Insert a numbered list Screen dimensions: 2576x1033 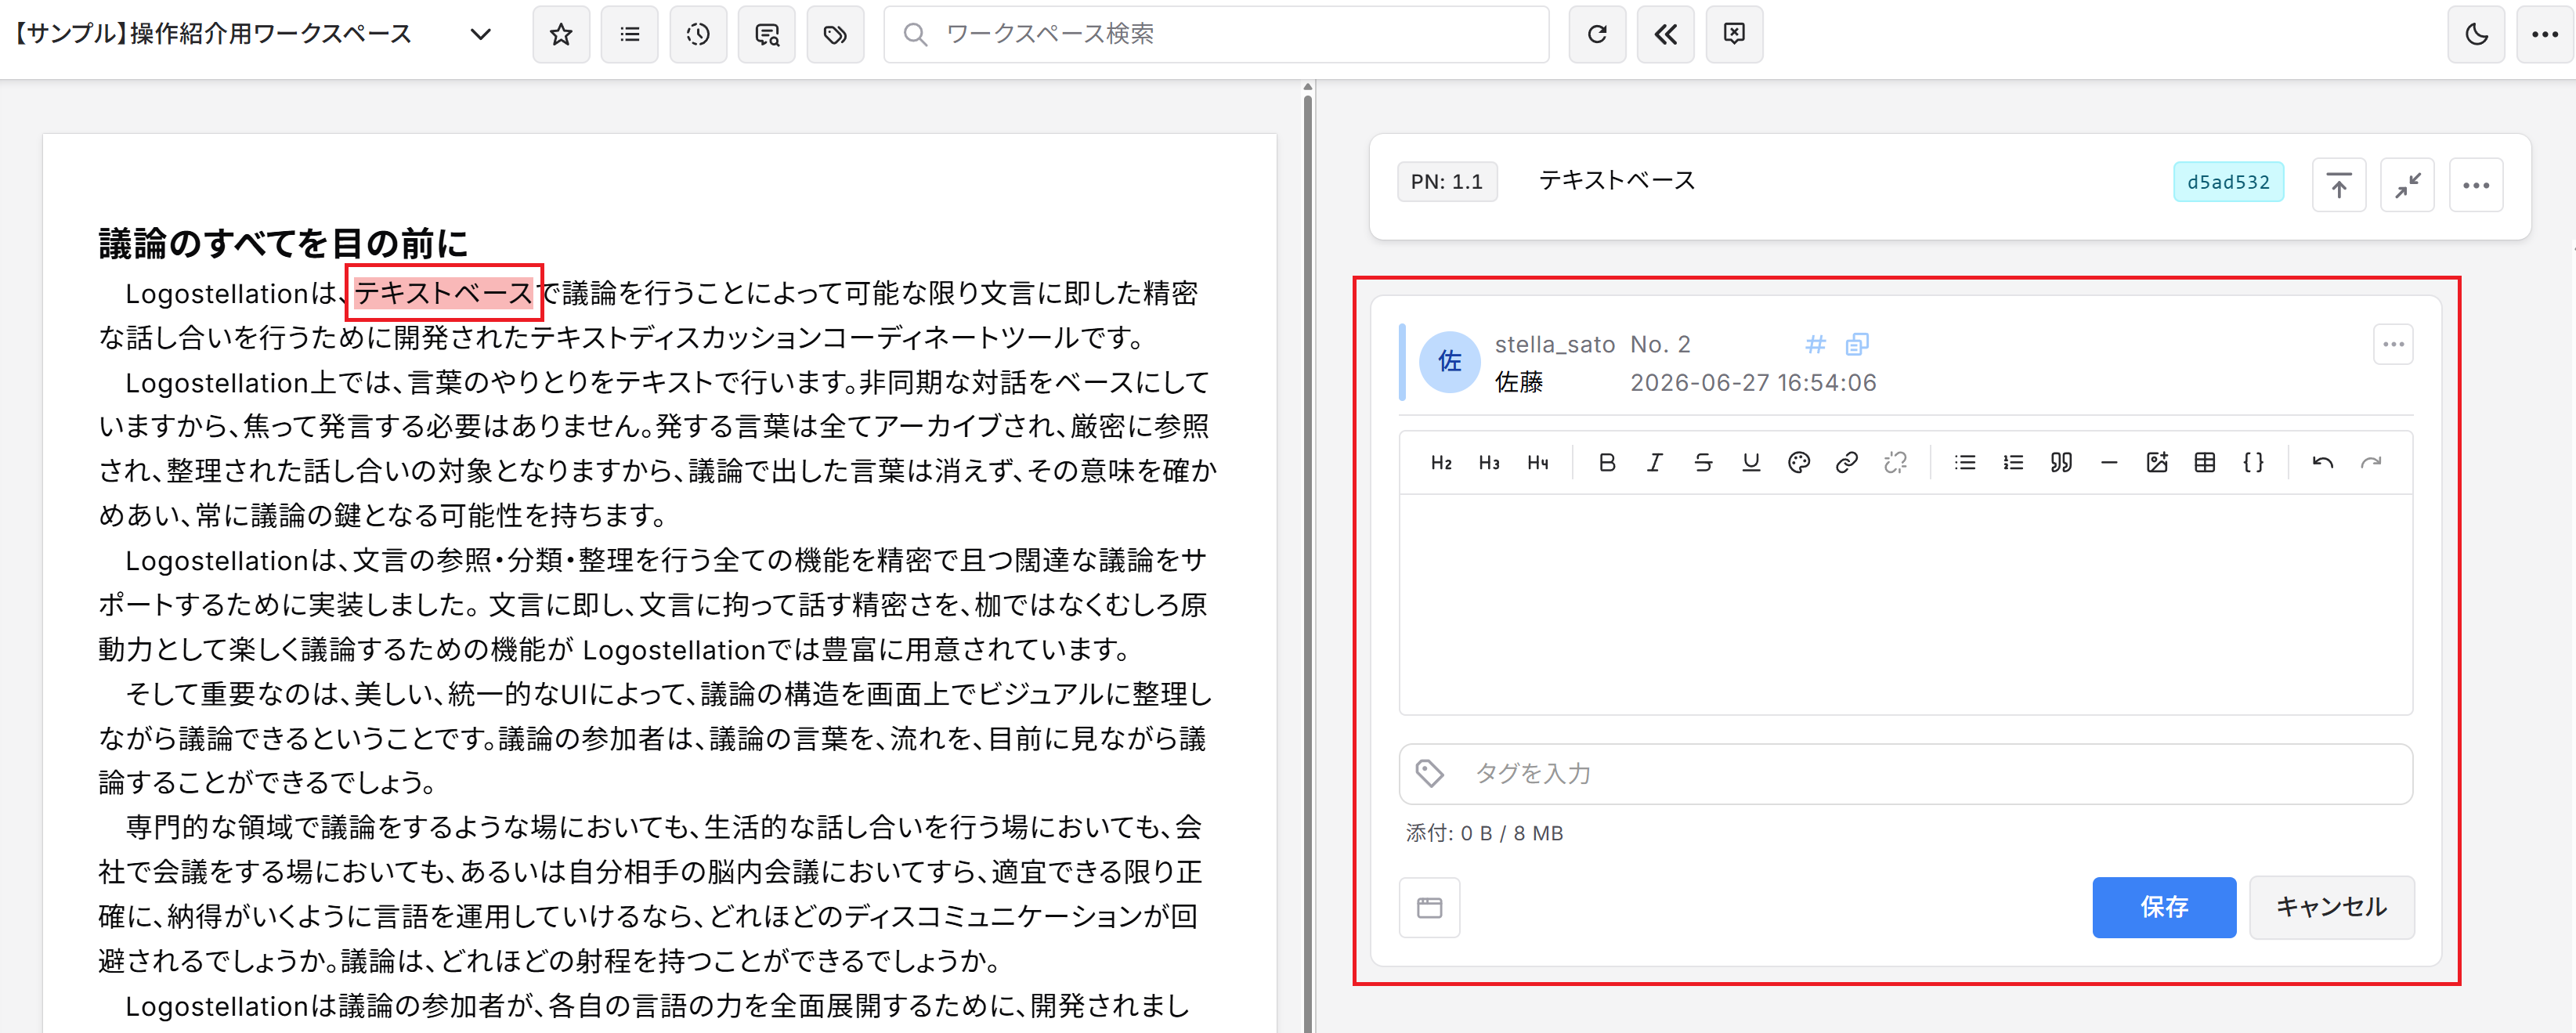[x=2013, y=463]
